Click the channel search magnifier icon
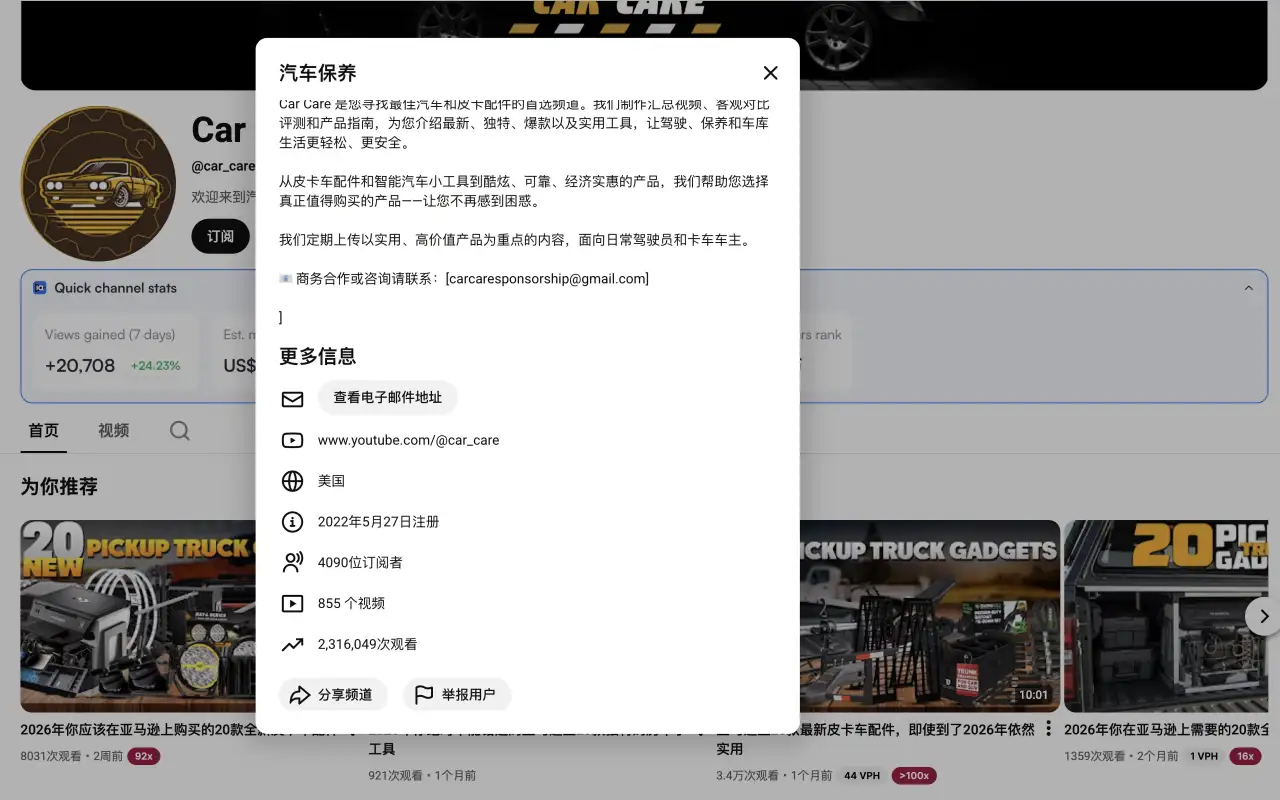This screenshot has width=1280, height=800. (x=179, y=431)
